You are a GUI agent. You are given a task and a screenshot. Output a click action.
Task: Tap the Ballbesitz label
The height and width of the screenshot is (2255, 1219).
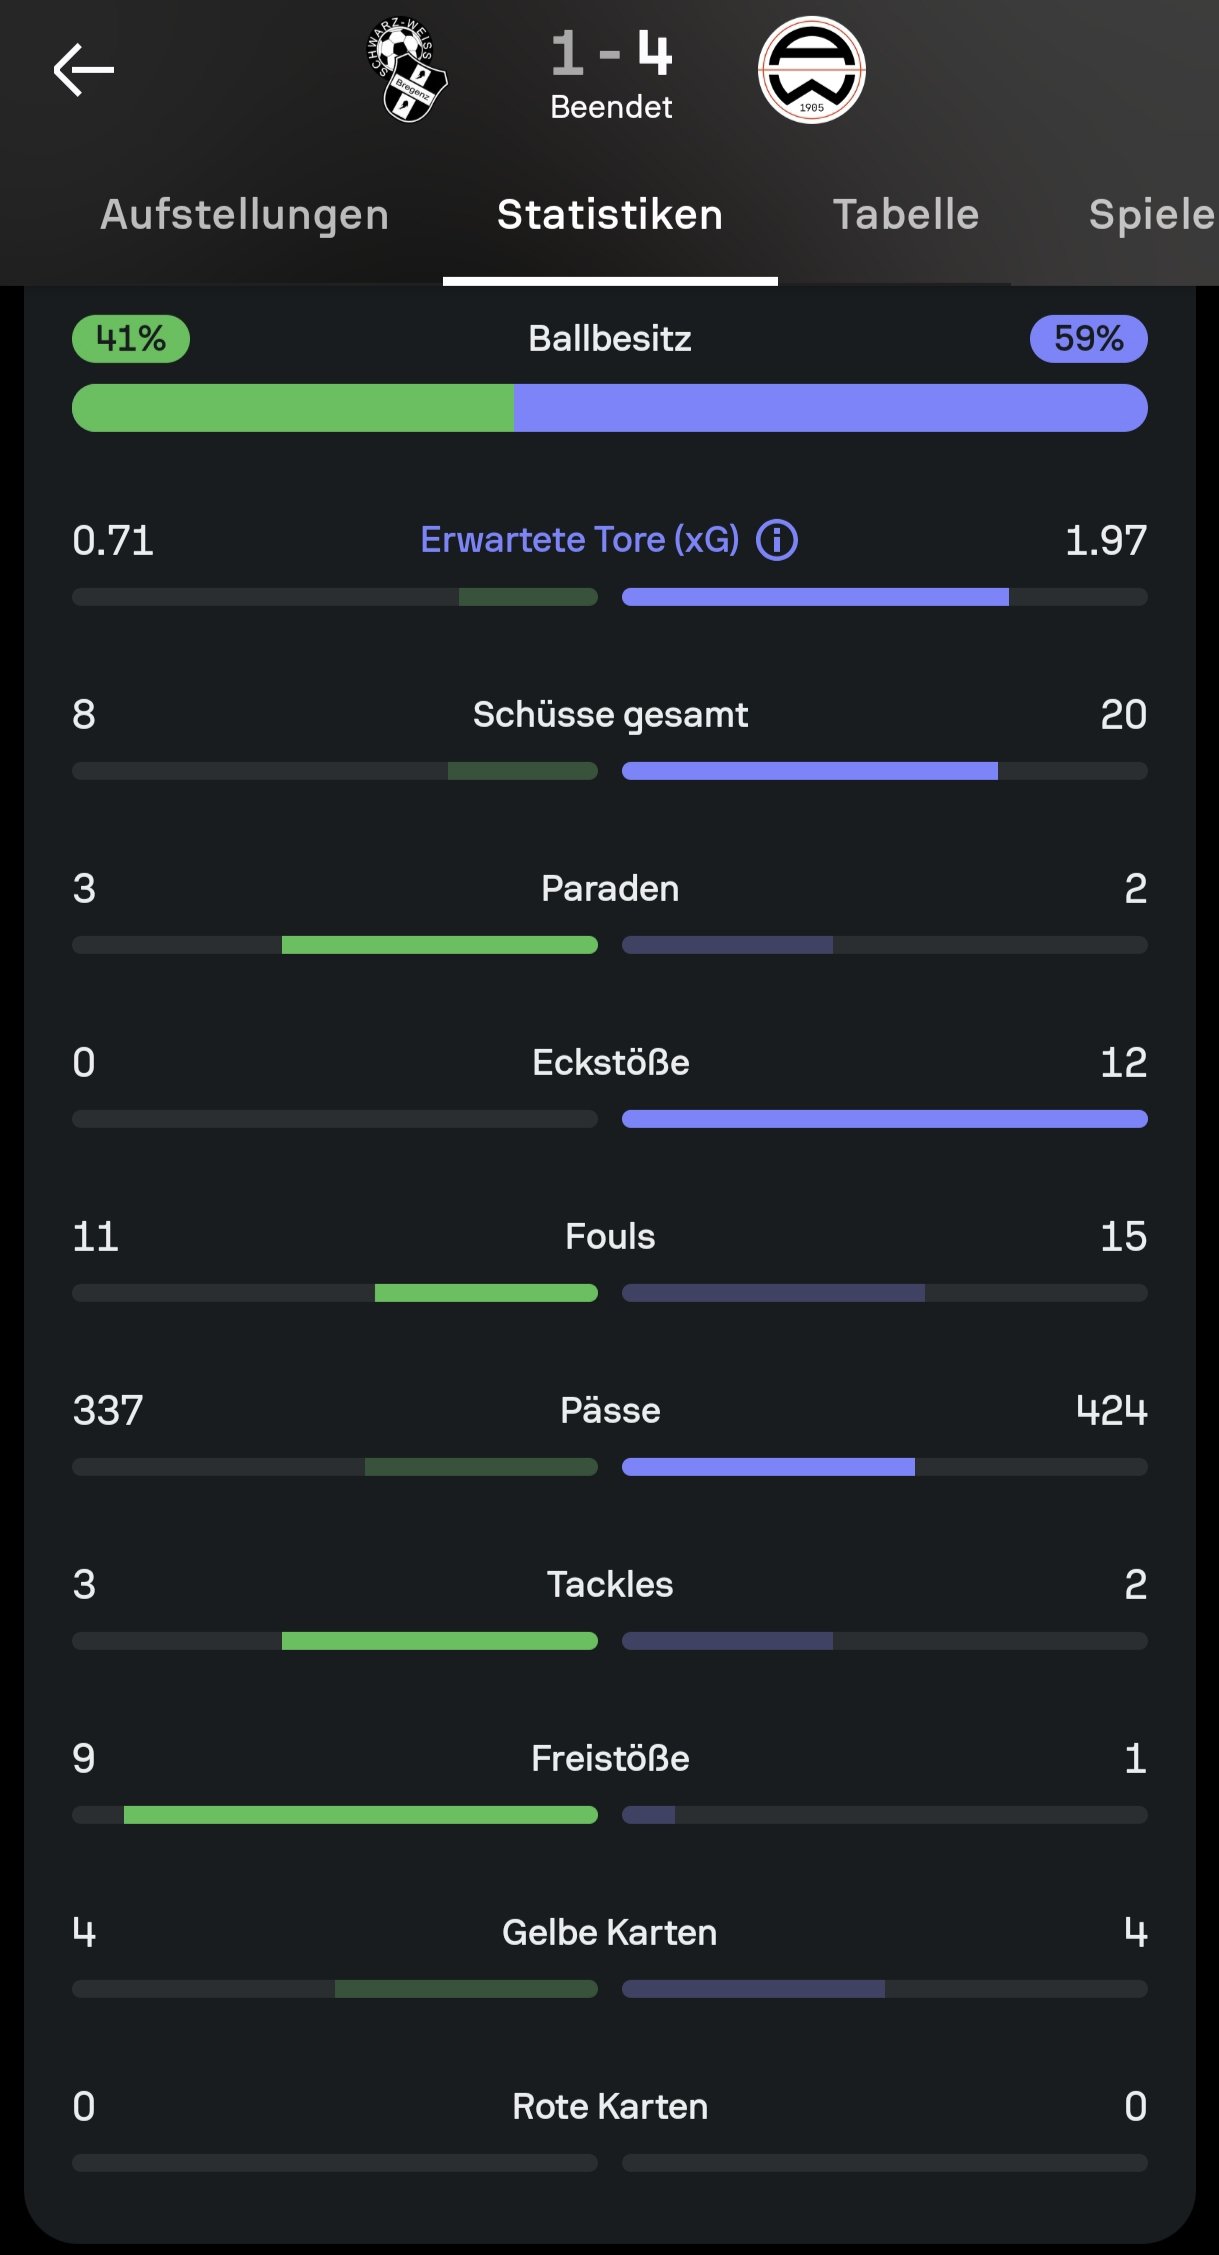(610, 339)
